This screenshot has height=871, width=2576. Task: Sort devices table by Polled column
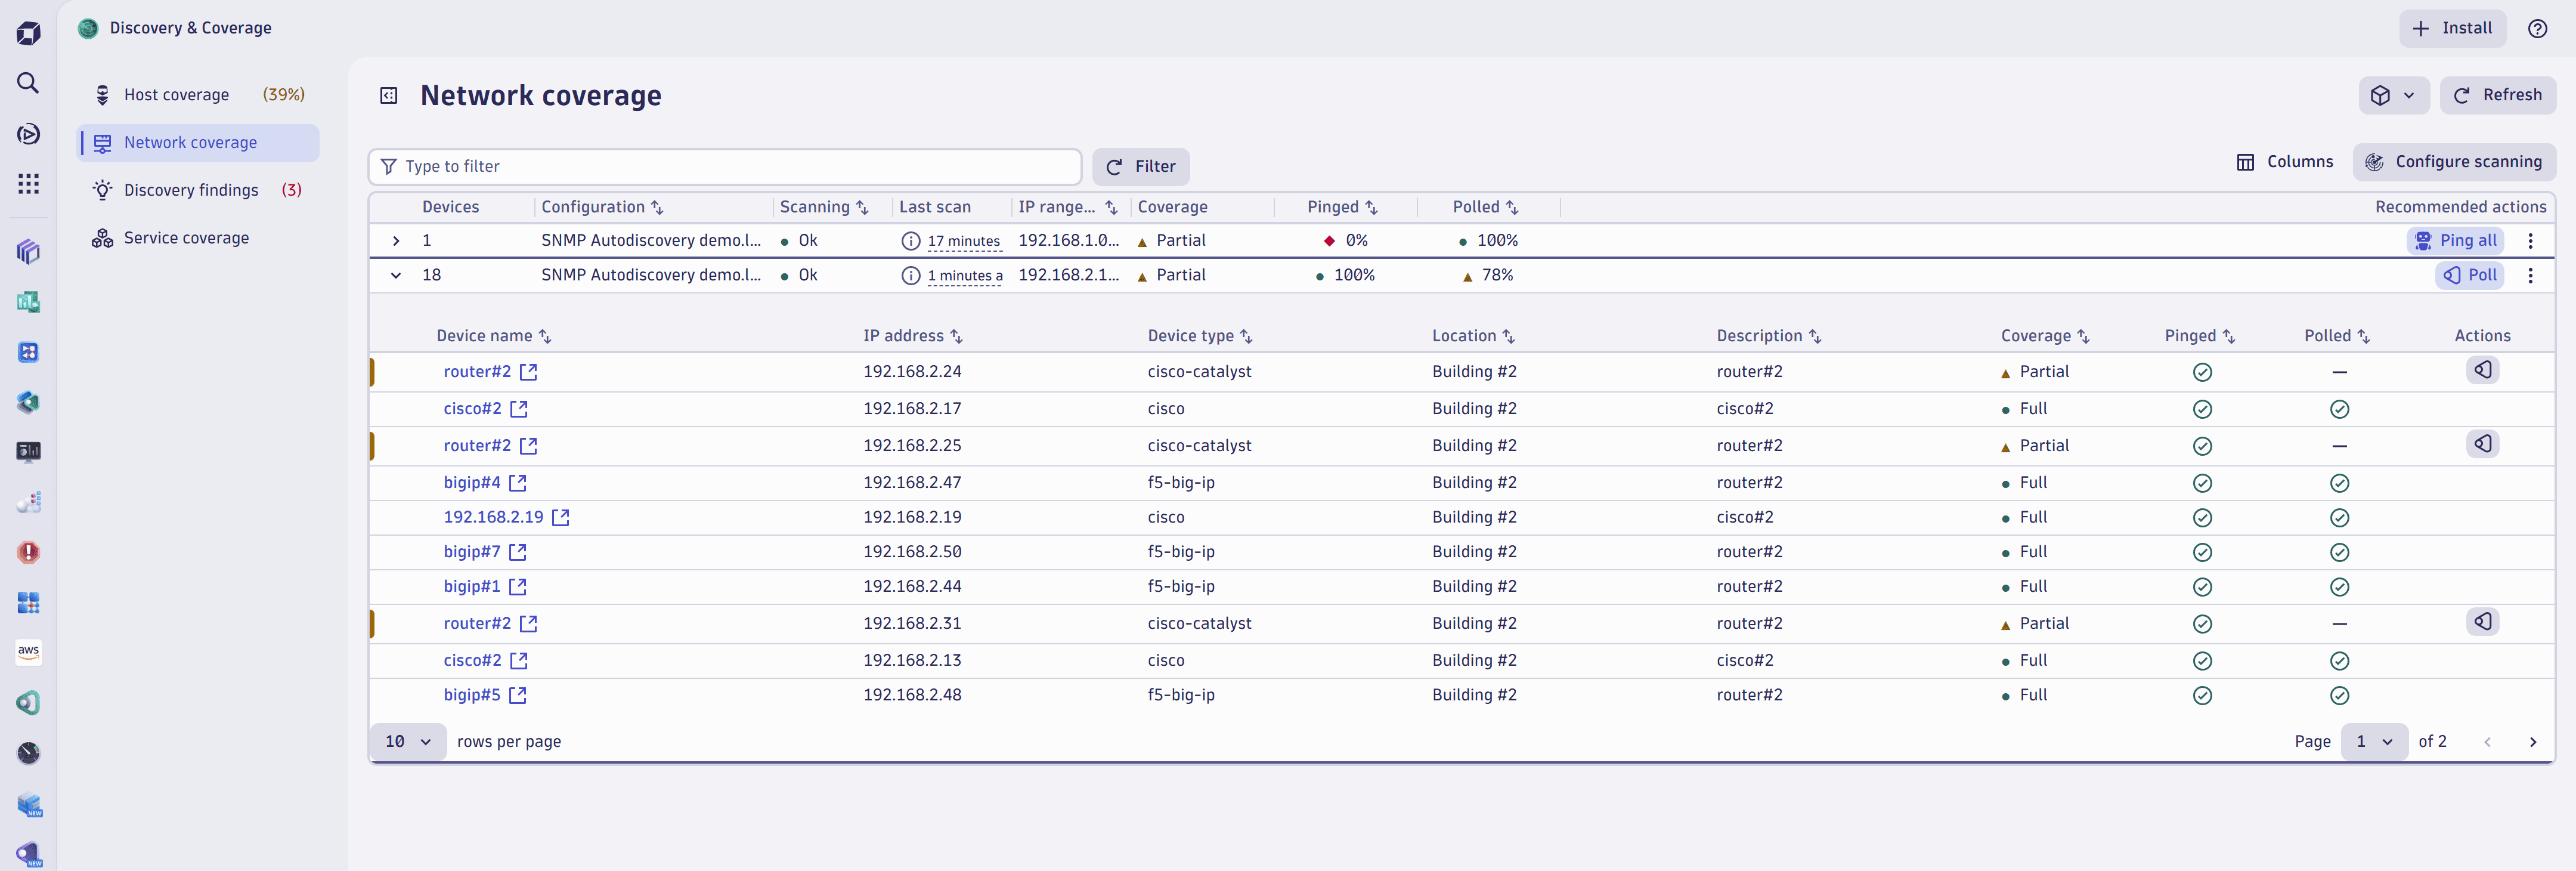[2363, 337]
